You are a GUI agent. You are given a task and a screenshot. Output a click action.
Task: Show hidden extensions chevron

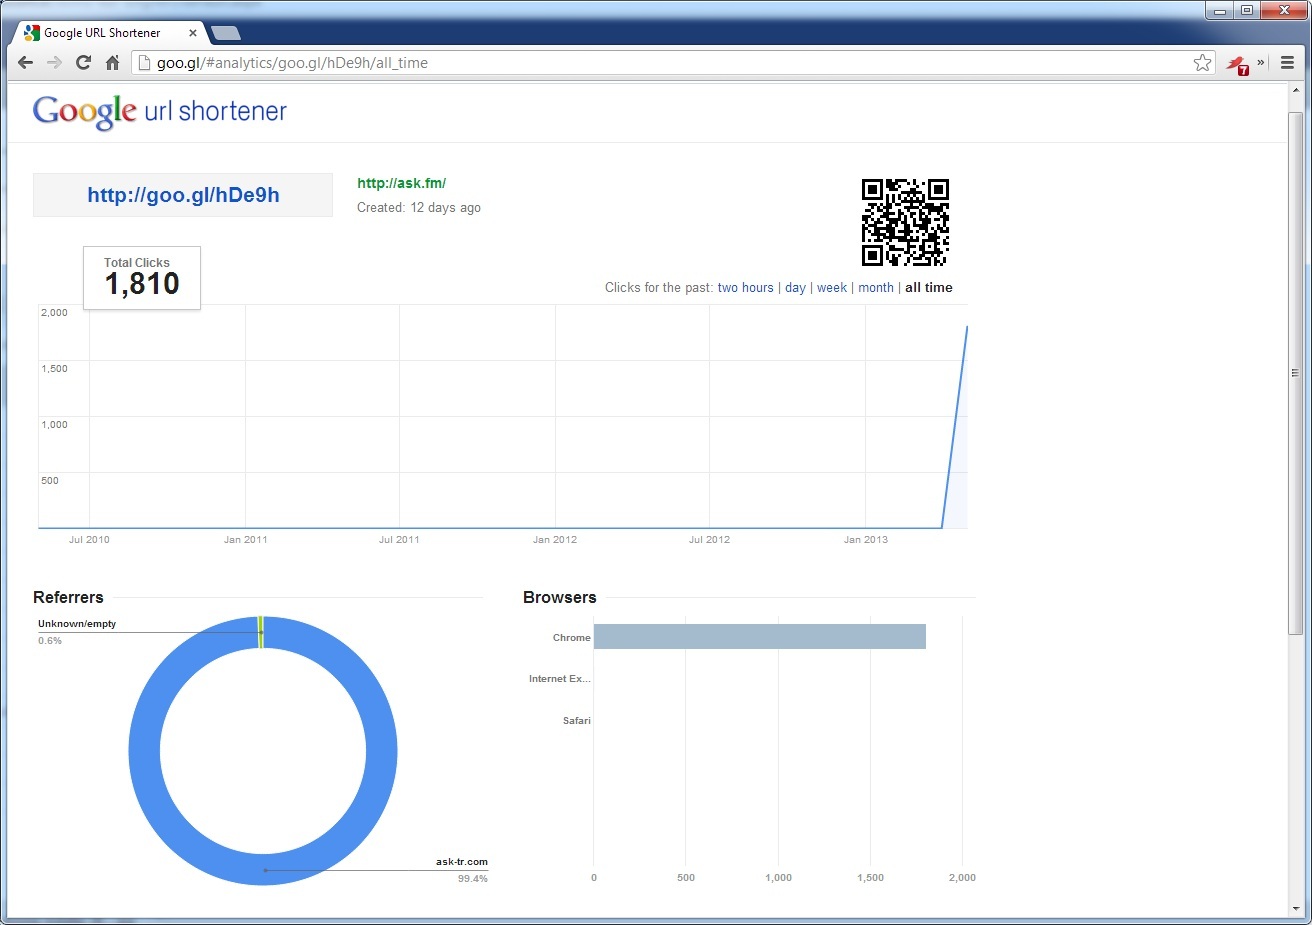[1261, 62]
